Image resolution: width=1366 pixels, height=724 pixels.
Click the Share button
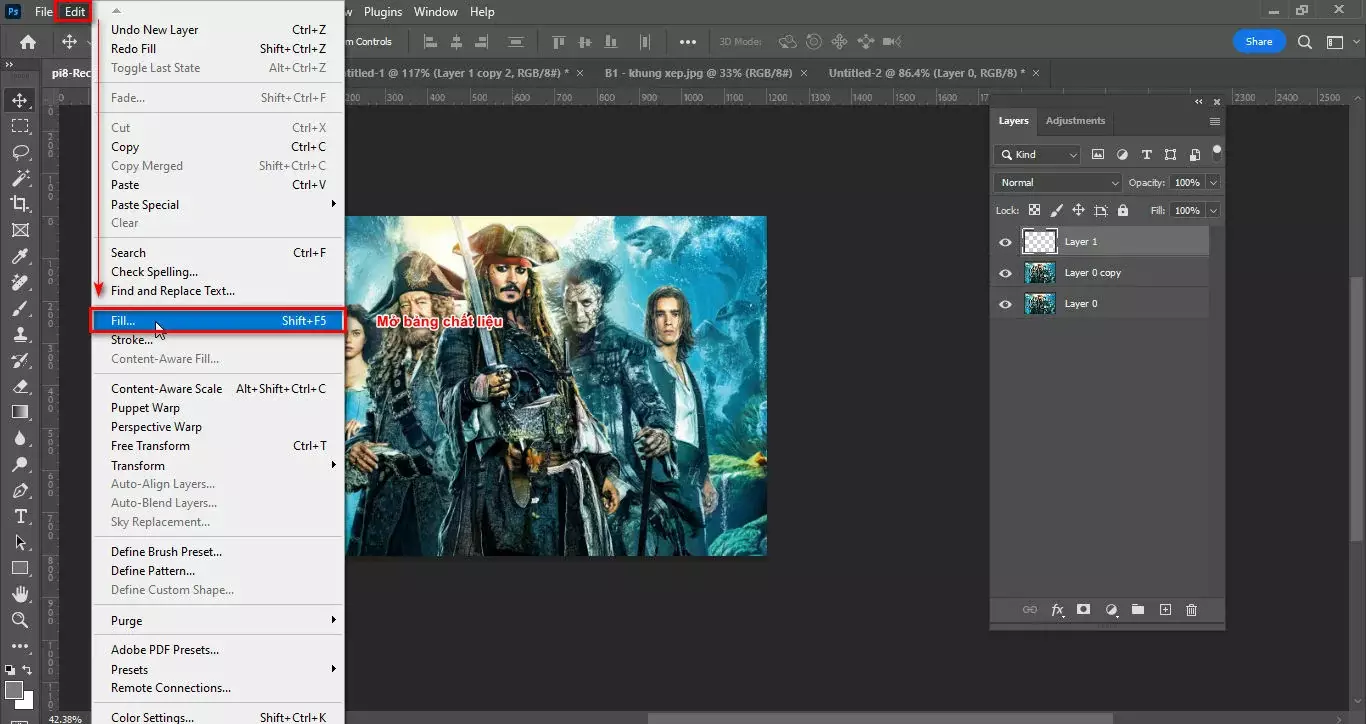point(1258,41)
